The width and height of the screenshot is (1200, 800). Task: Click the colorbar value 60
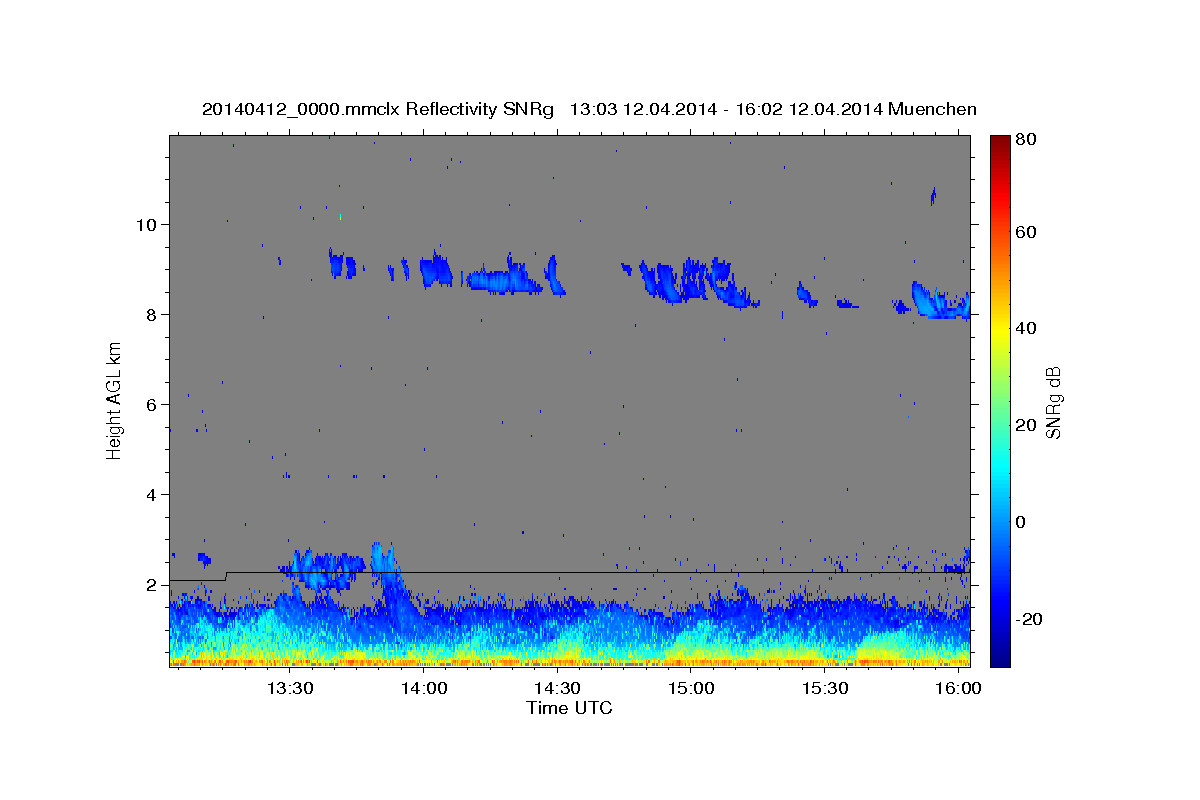[1028, 232]
